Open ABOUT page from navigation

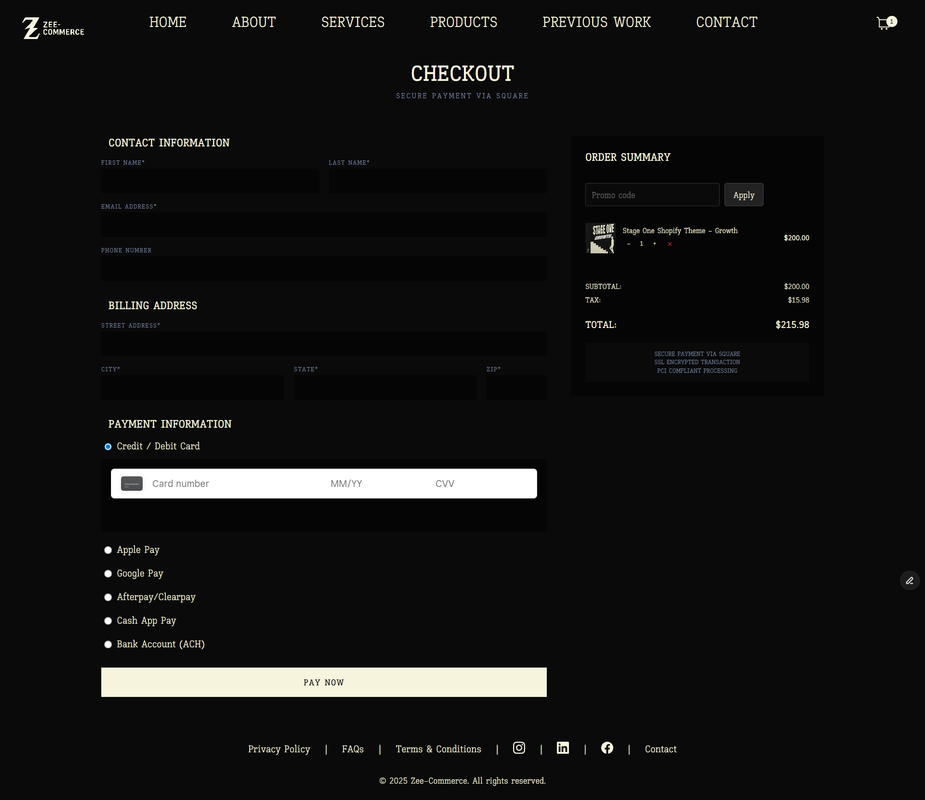pos(254,22)
